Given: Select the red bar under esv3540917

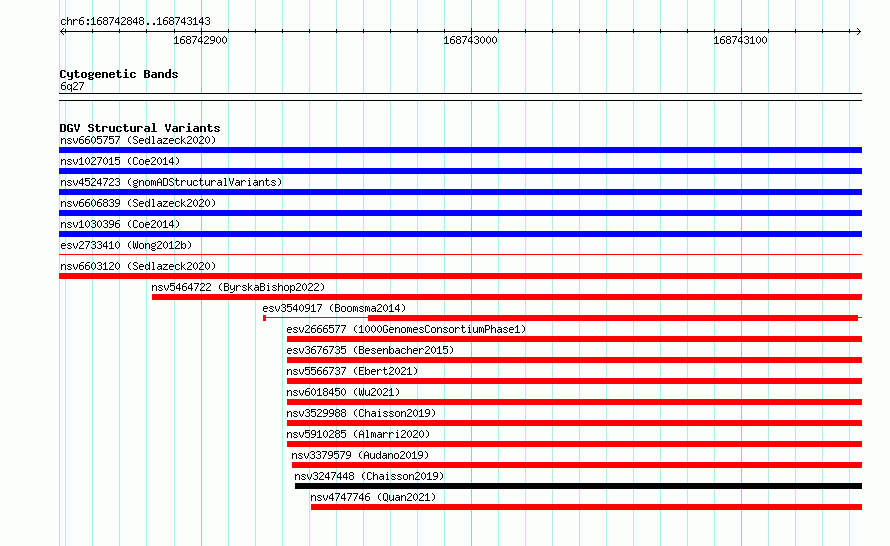Looking at the screenshot, I should pyautogui.click(x=613, y=318).
